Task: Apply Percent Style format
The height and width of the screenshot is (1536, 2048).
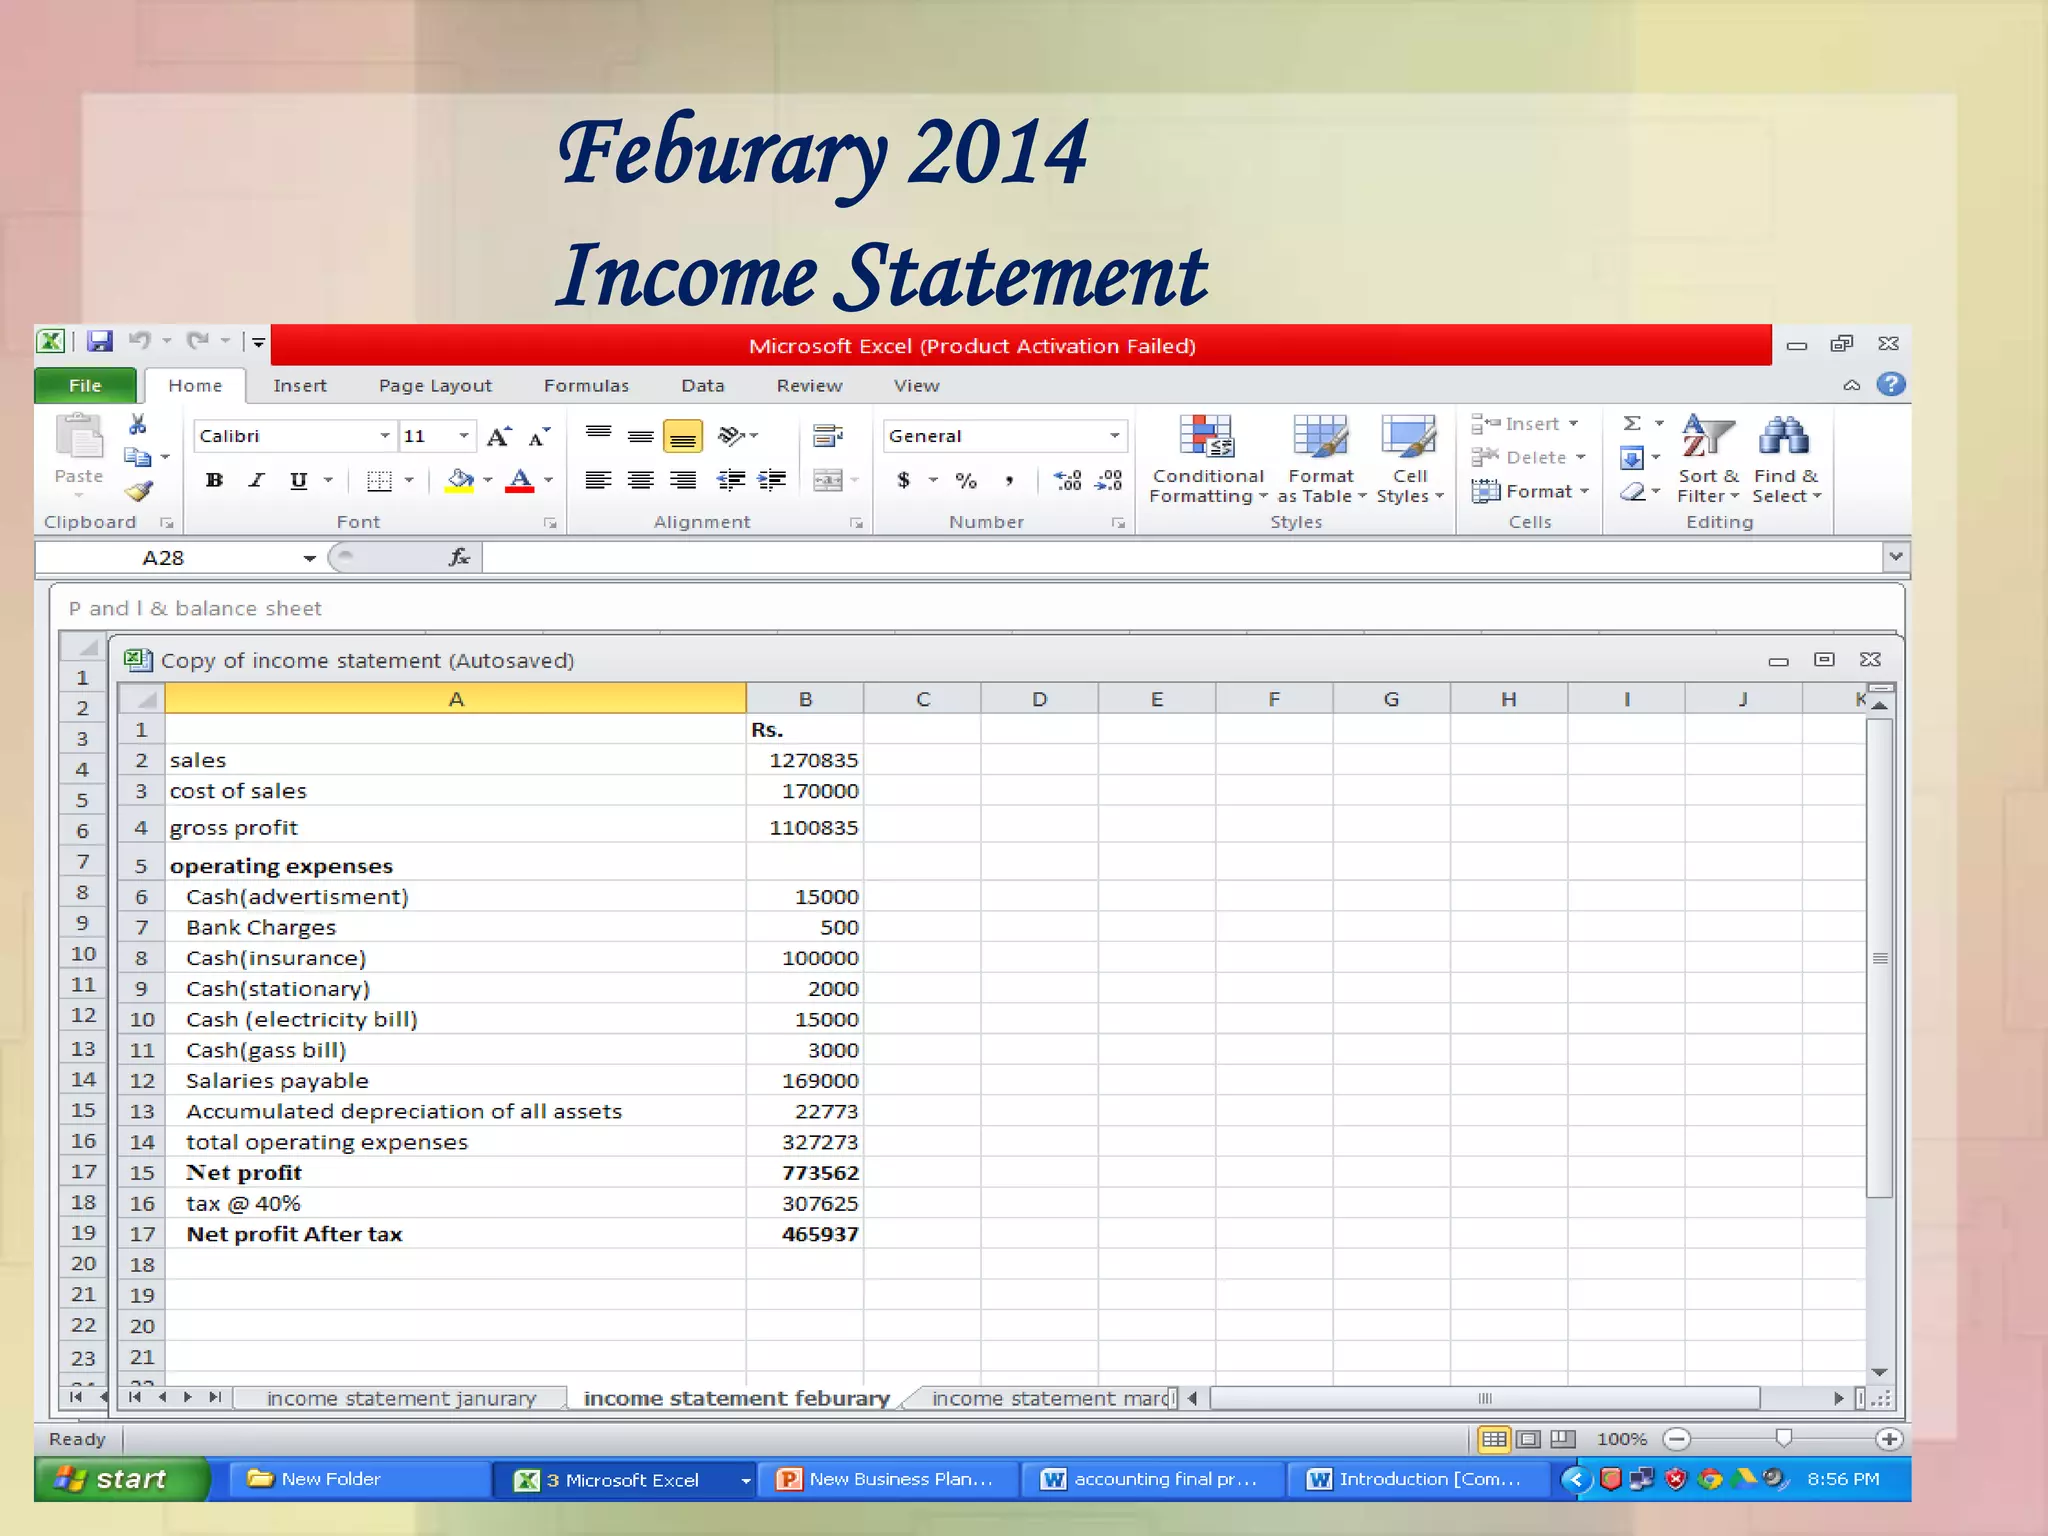Action: (966, 481)
